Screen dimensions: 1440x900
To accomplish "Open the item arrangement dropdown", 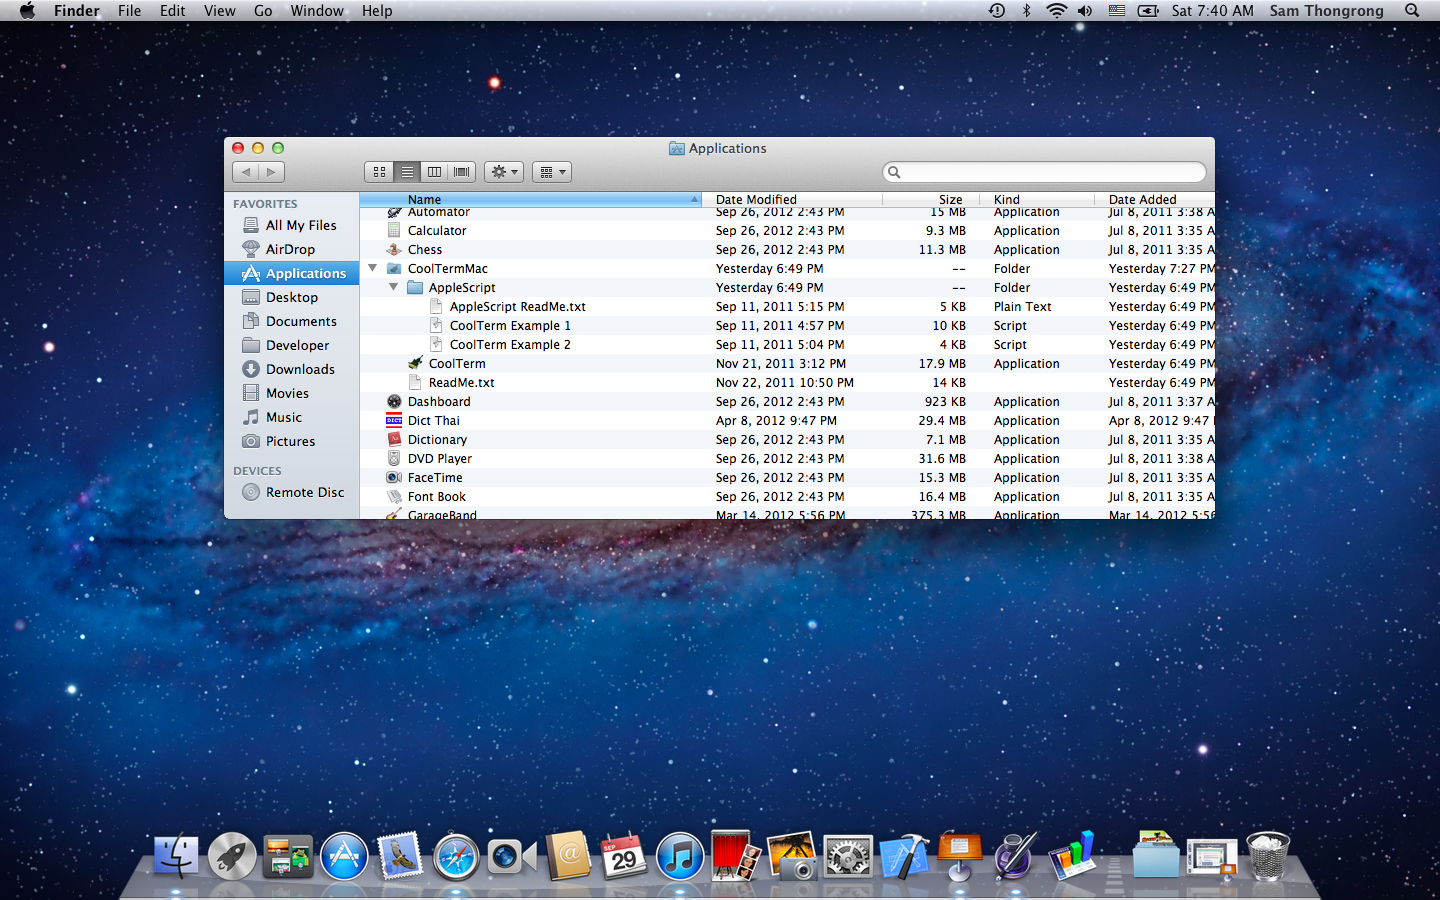I will (552, 172).
